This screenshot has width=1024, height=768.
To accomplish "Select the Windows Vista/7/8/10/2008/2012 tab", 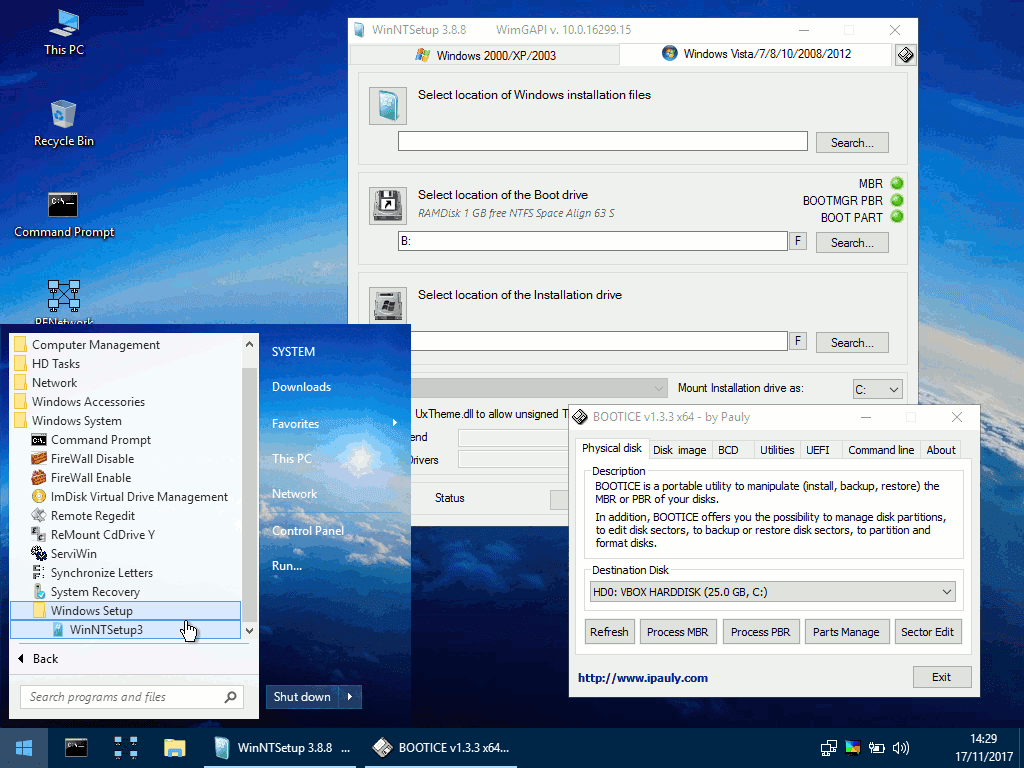I will click(x=756, y=54).
